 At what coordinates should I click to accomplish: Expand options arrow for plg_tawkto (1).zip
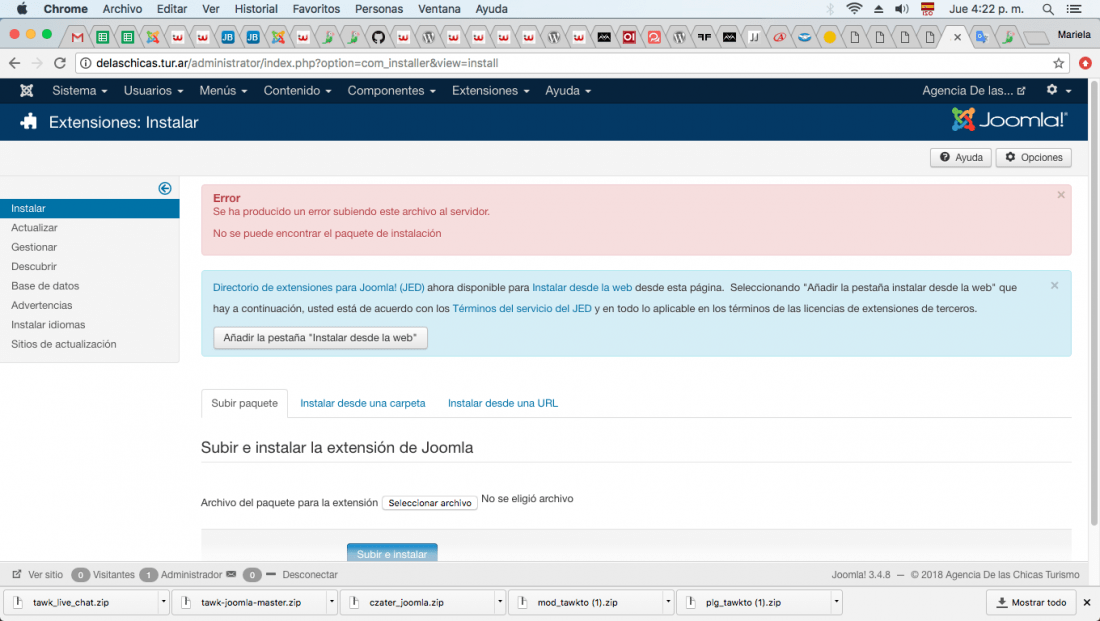[836, 602]
